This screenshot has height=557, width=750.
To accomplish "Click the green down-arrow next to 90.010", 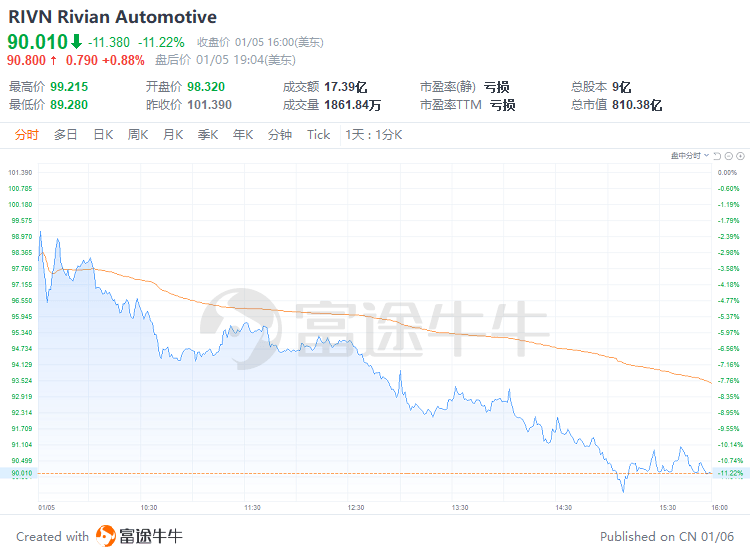I will tap(77, 42).
